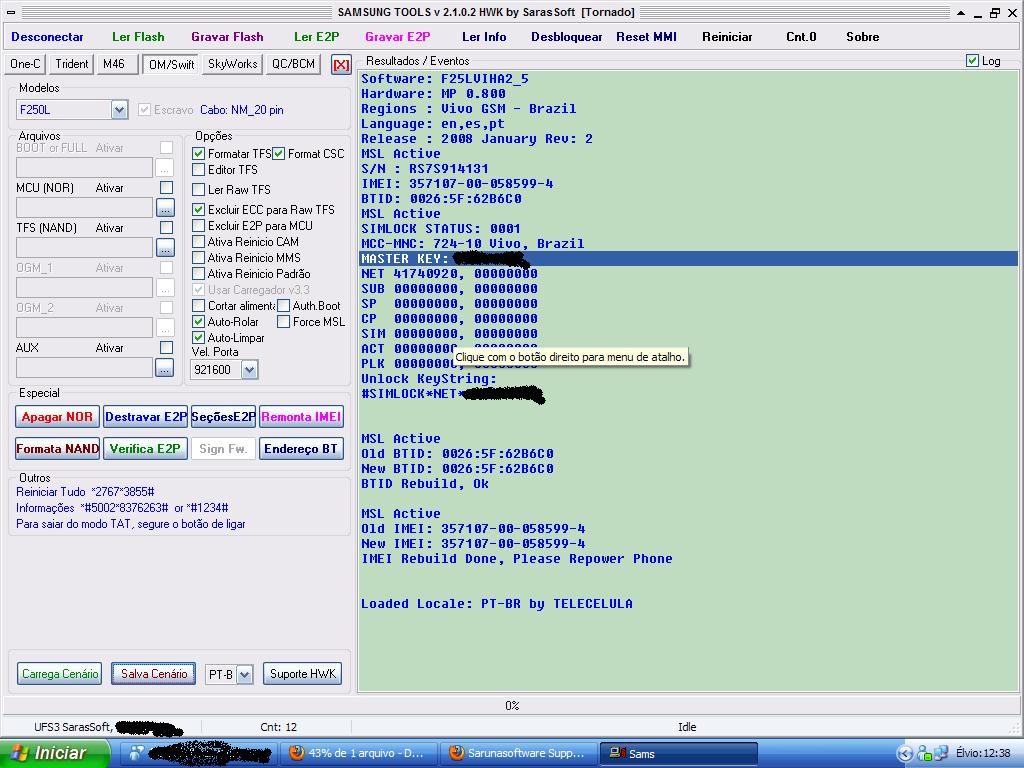Viewport: 1024px width, 768px height.
Task: Disable the Auto-Limpar option
Action: pos(199,338)
